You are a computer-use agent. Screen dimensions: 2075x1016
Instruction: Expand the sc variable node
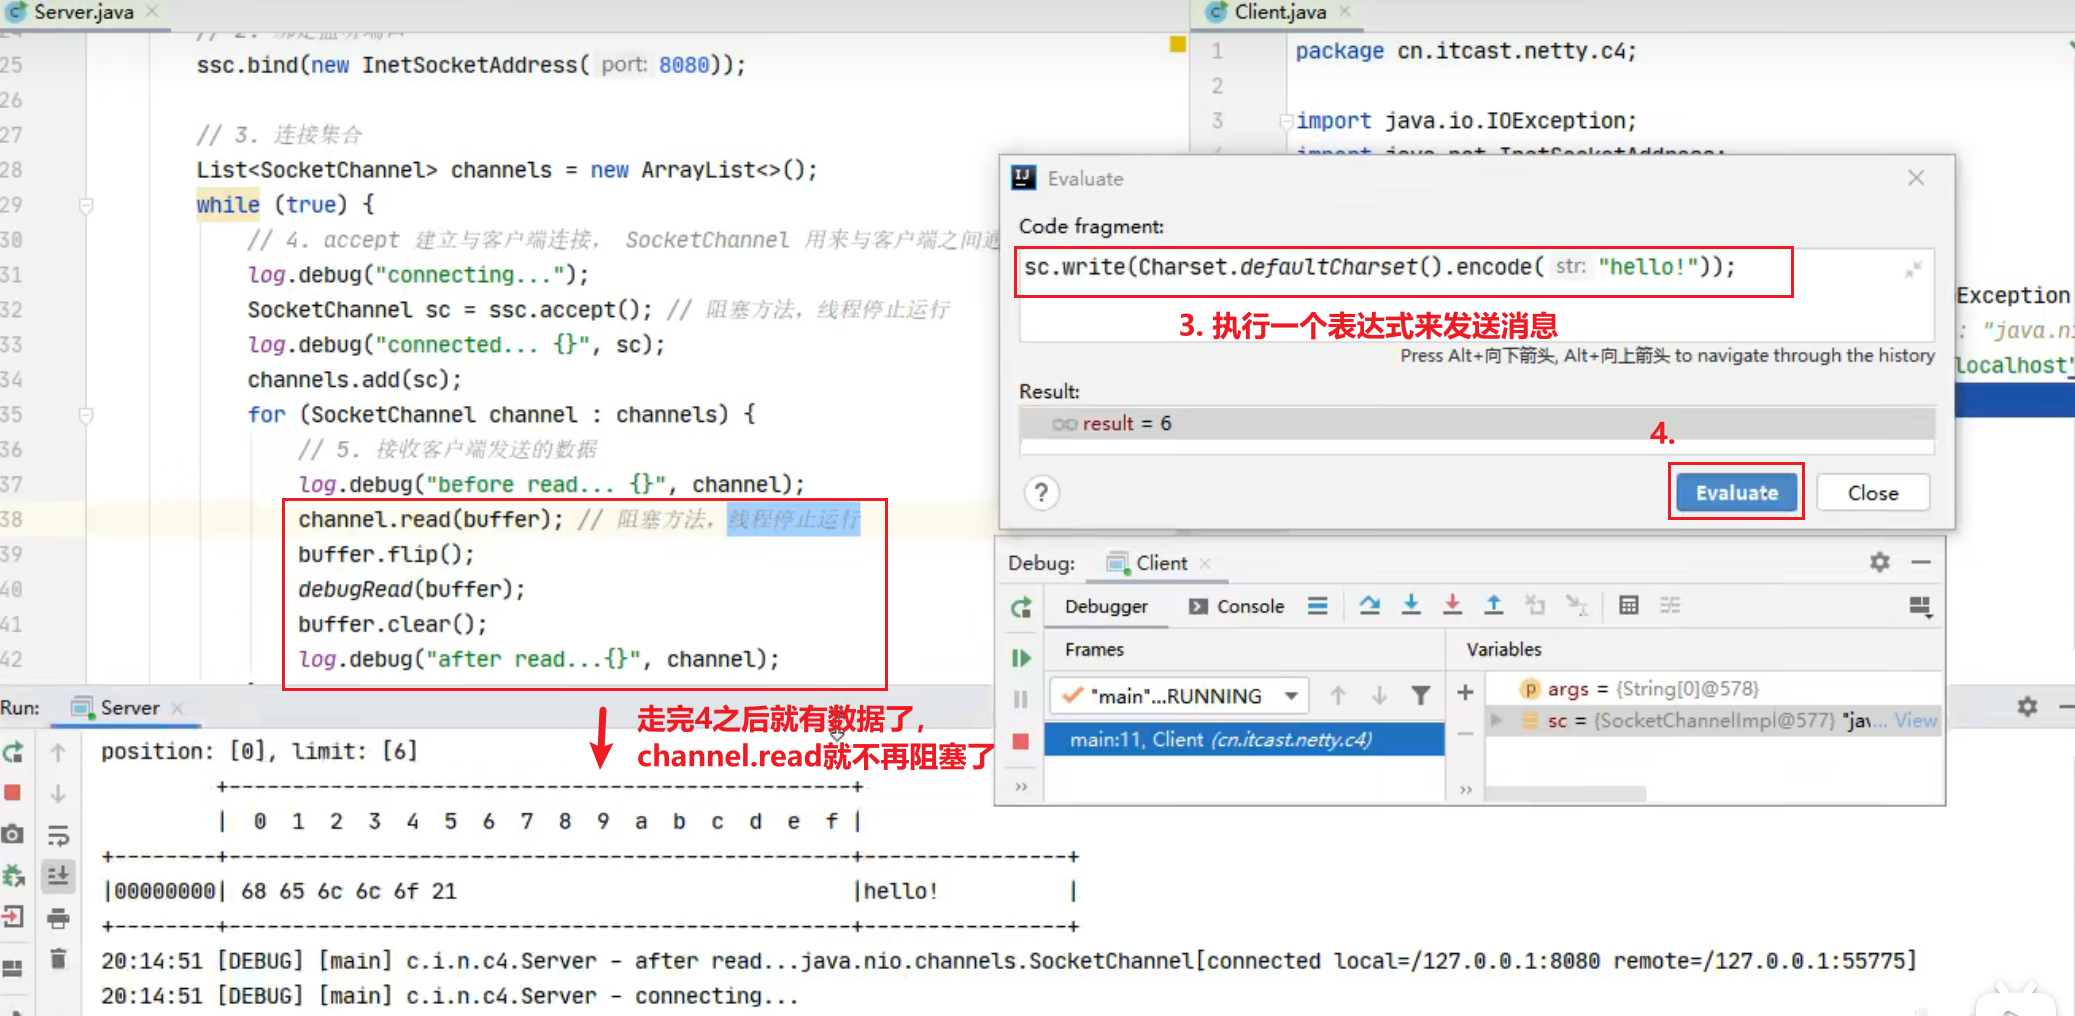pyautogui.click(x=1496, y=720)
